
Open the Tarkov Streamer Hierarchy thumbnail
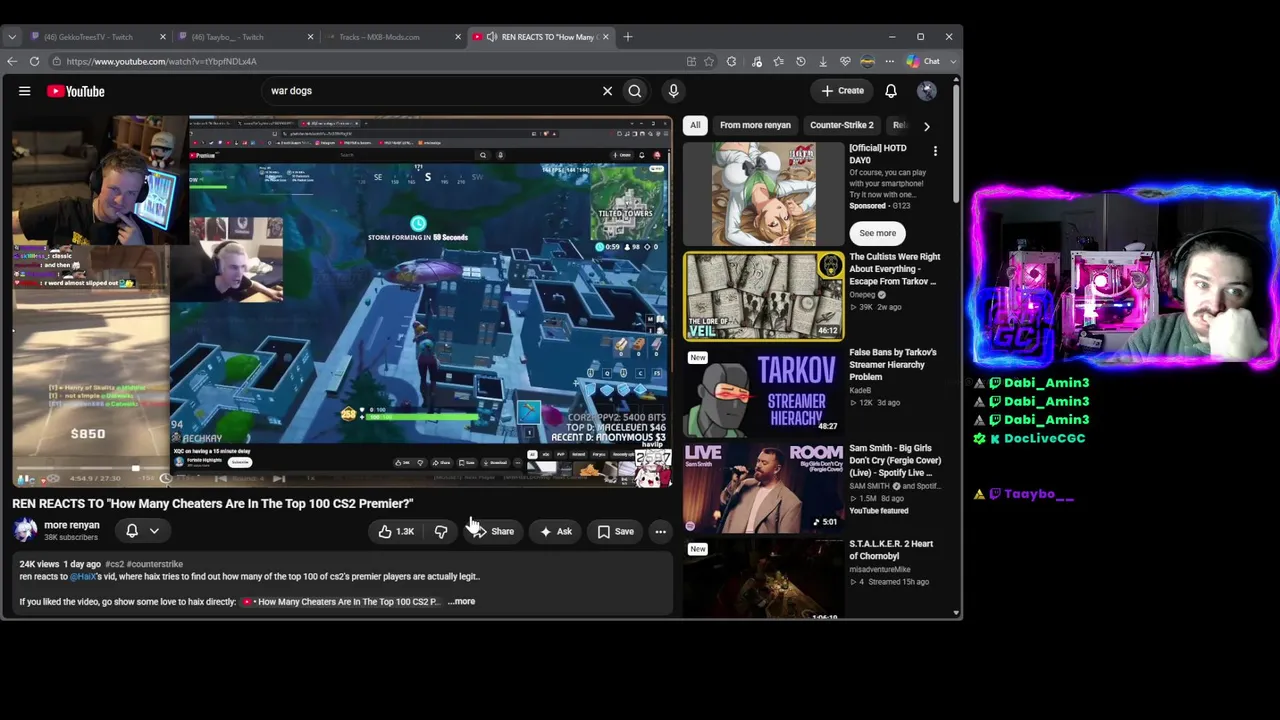tap(764, 391)
